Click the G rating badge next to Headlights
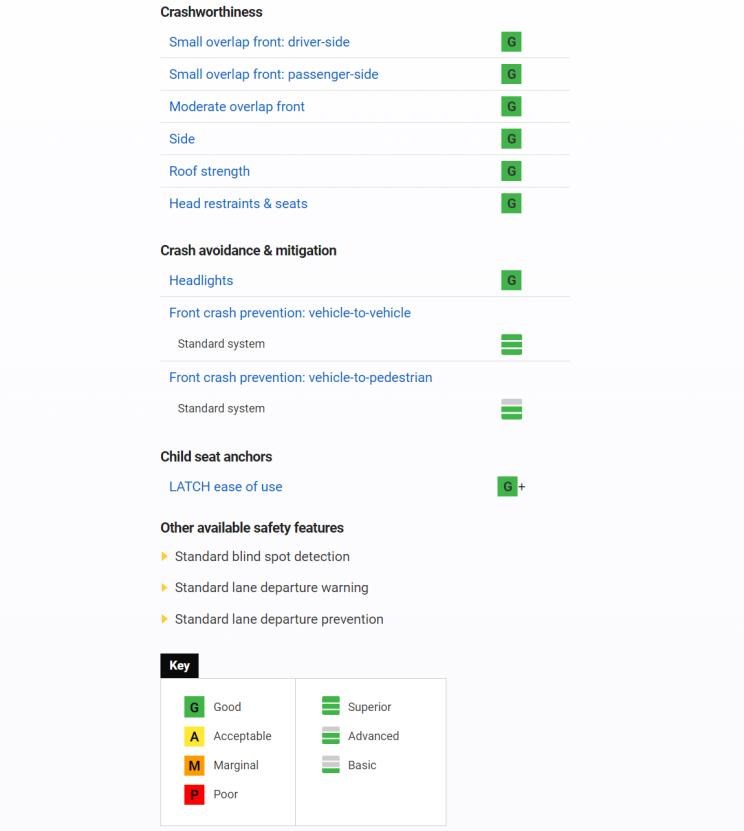The width and height of the screenshot is (744, 831). point(511,280)
